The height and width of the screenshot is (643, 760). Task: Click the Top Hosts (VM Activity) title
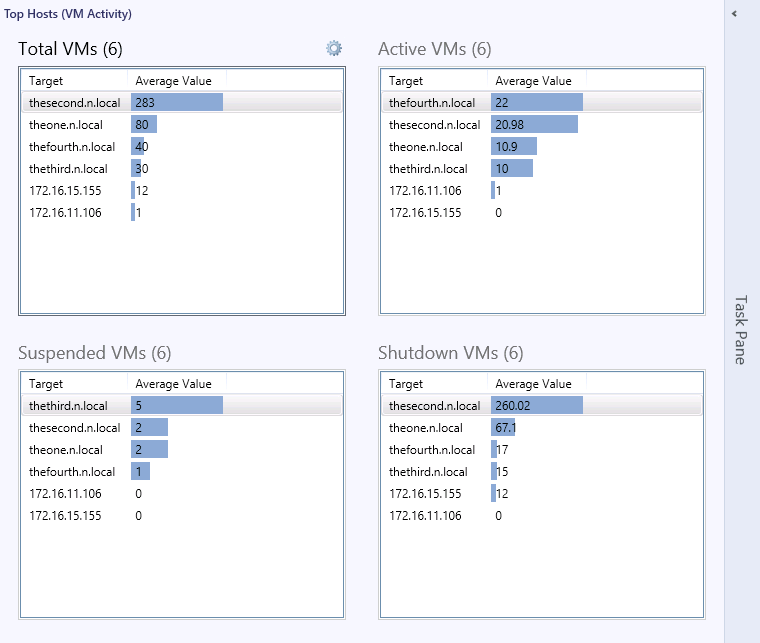pos(68,14)
